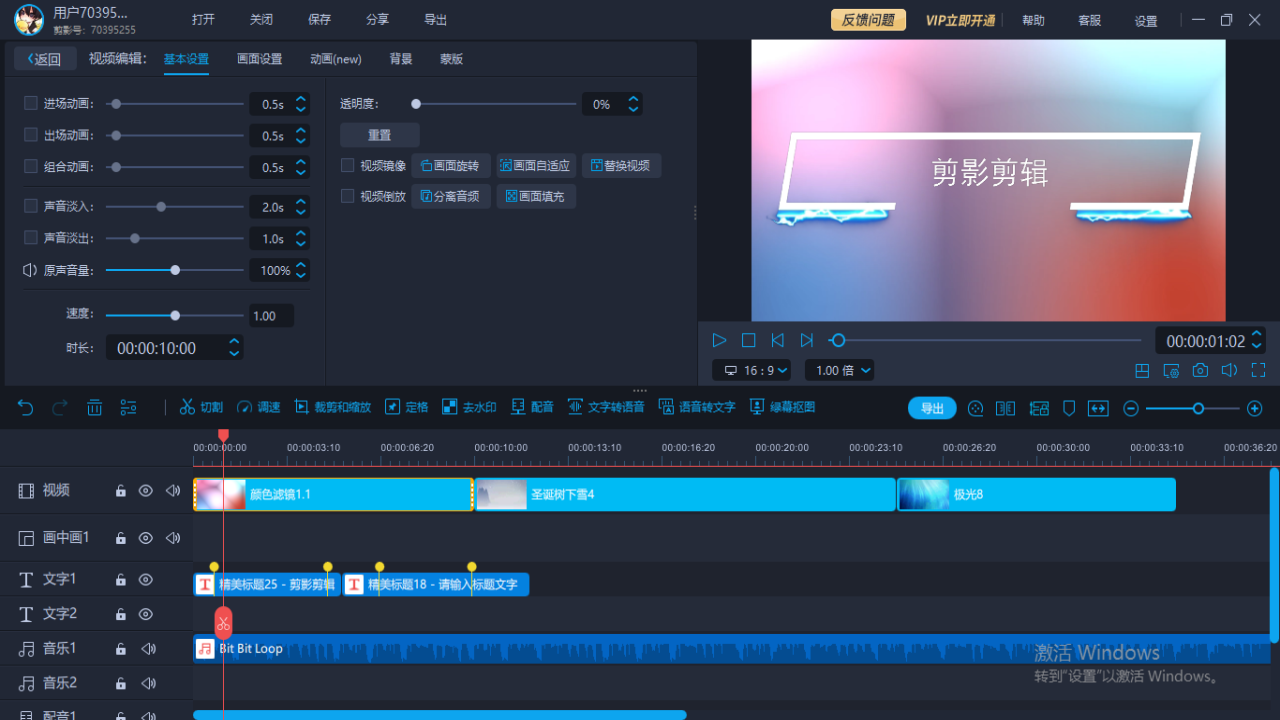Hide the 文字1 track with its eye toggle

pyautogui.click(x=145, y=579)
